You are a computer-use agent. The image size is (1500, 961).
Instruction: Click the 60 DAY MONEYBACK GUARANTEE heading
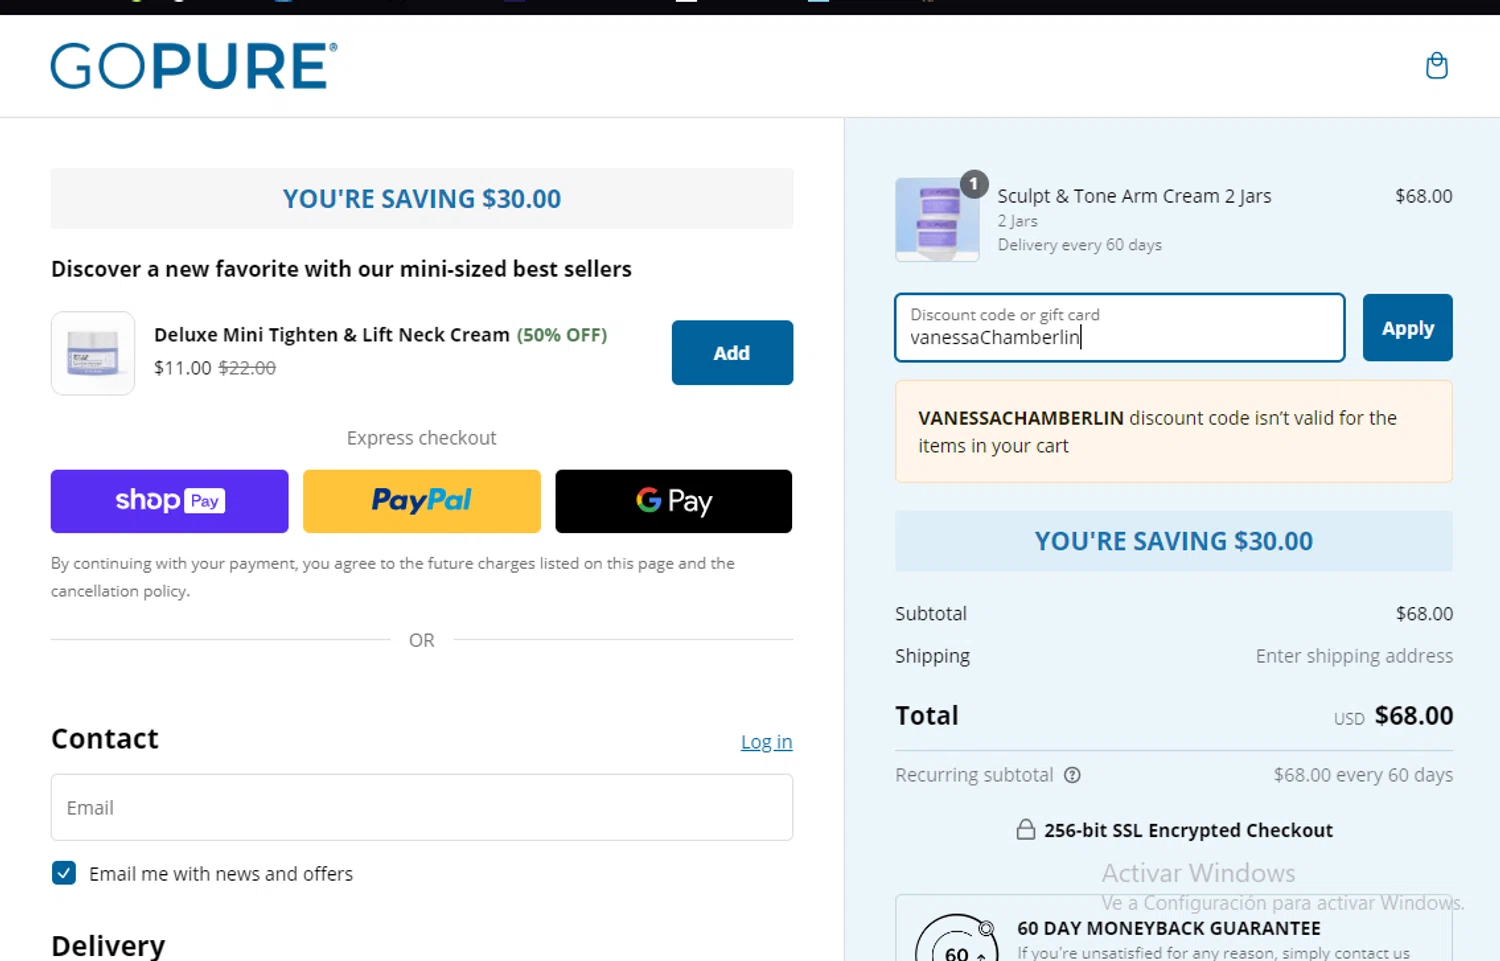coord(1169,928)
